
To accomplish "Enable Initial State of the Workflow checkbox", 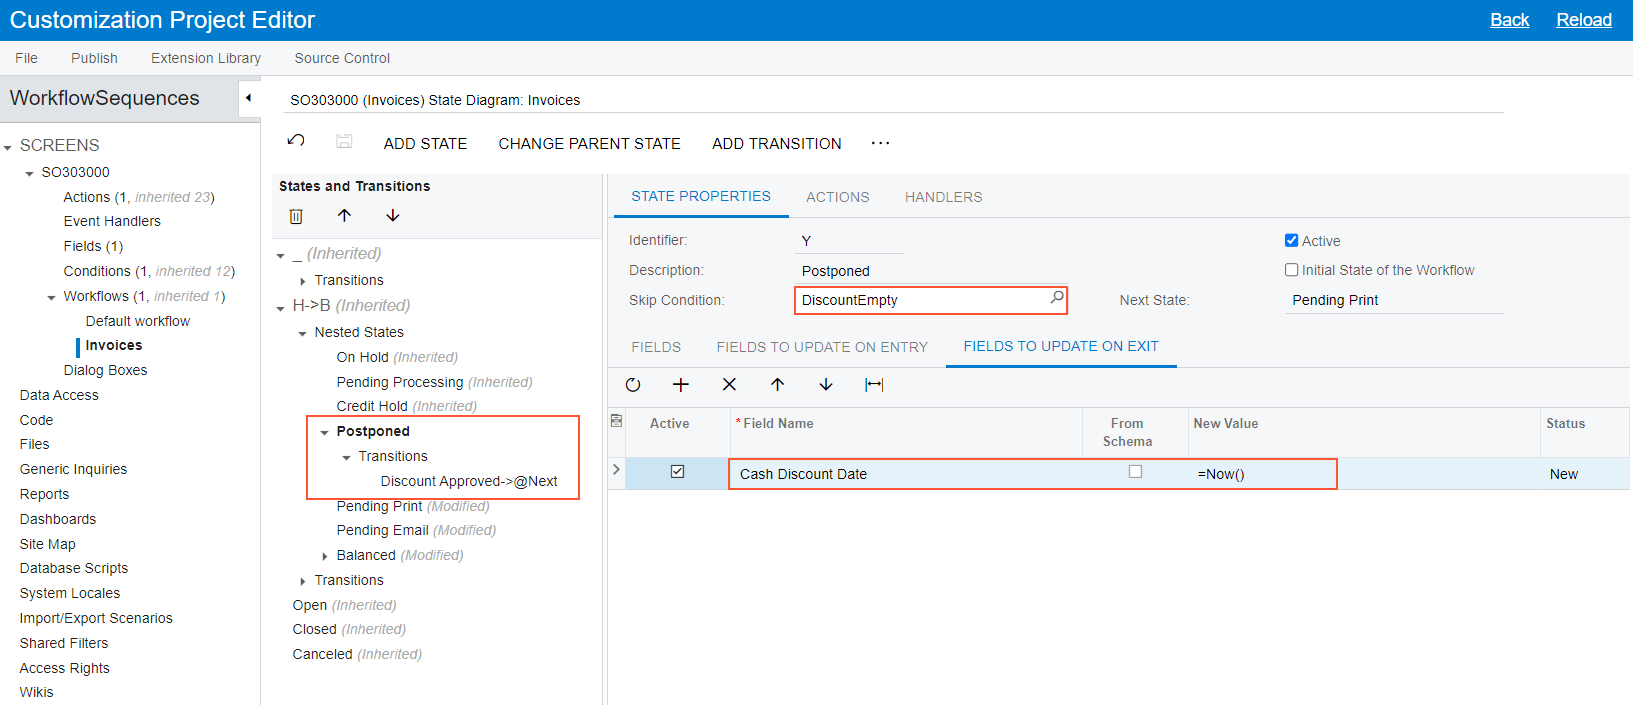I will point(1291,270).
